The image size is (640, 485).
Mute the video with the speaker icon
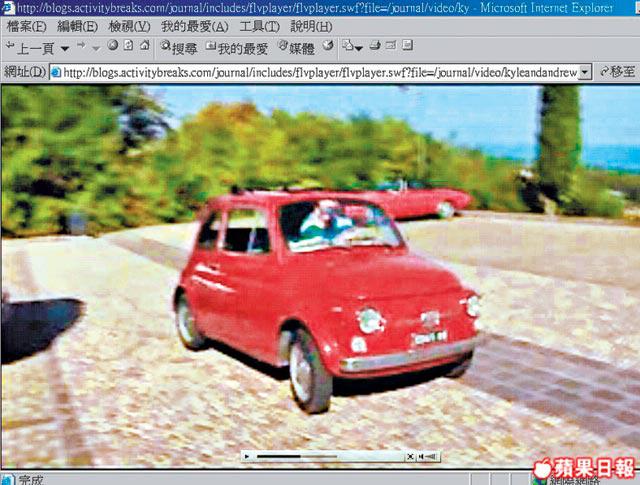pyautogui.click(x=421, y=456)
